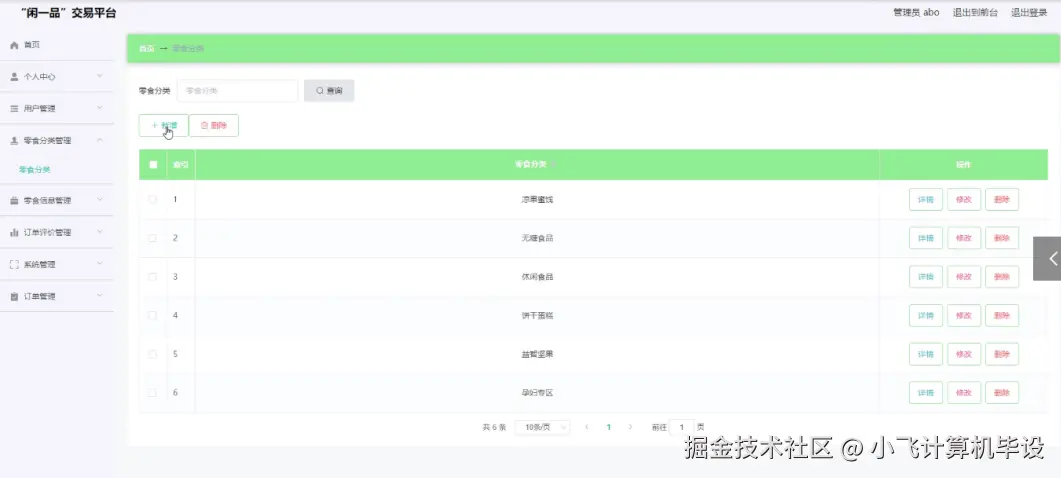Click 修改 for 孕妇专区 row

pos(964,393)
